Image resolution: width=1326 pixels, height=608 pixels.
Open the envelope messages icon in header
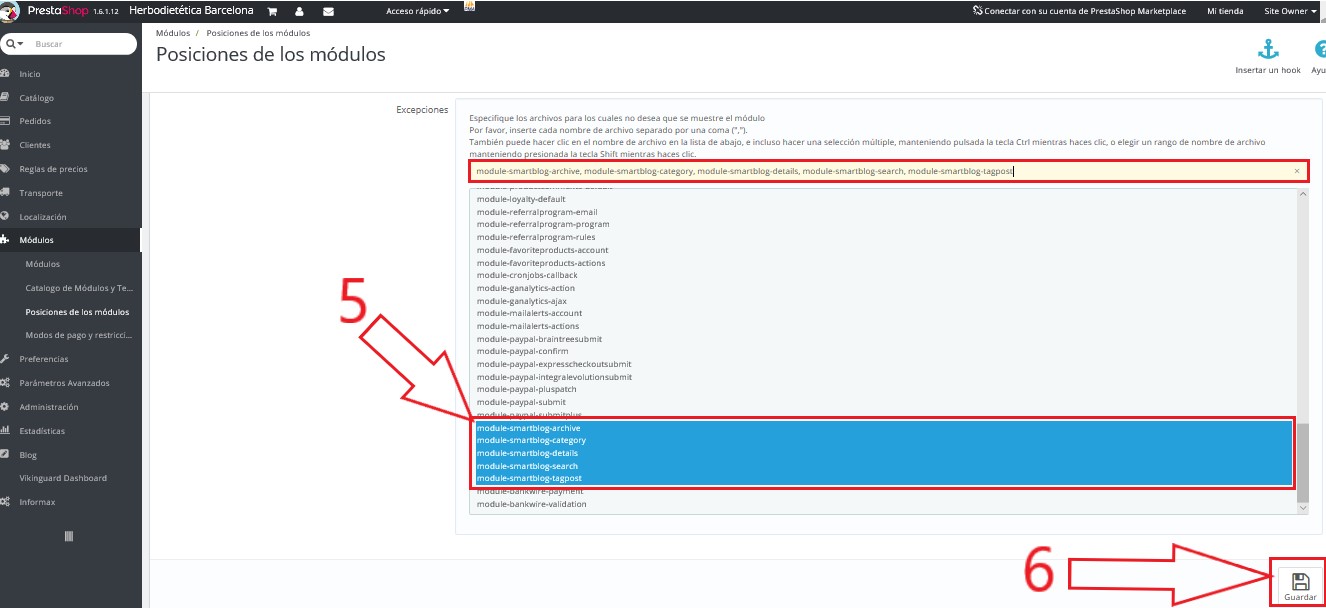328,12
